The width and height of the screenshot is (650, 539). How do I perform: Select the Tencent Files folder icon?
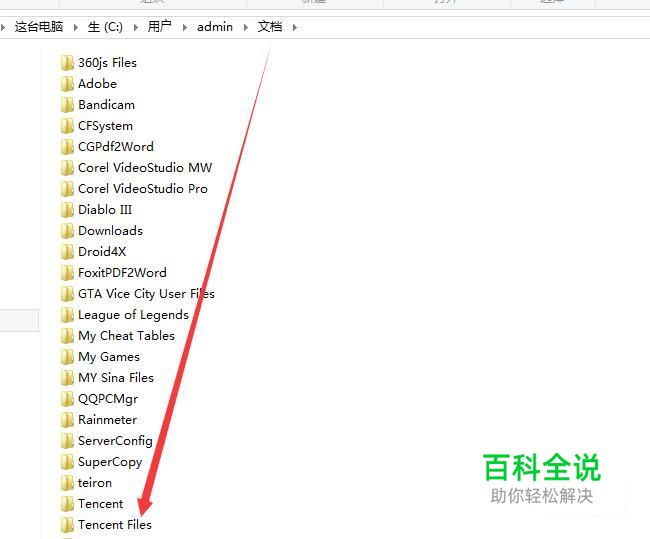(x=67, y=525)
